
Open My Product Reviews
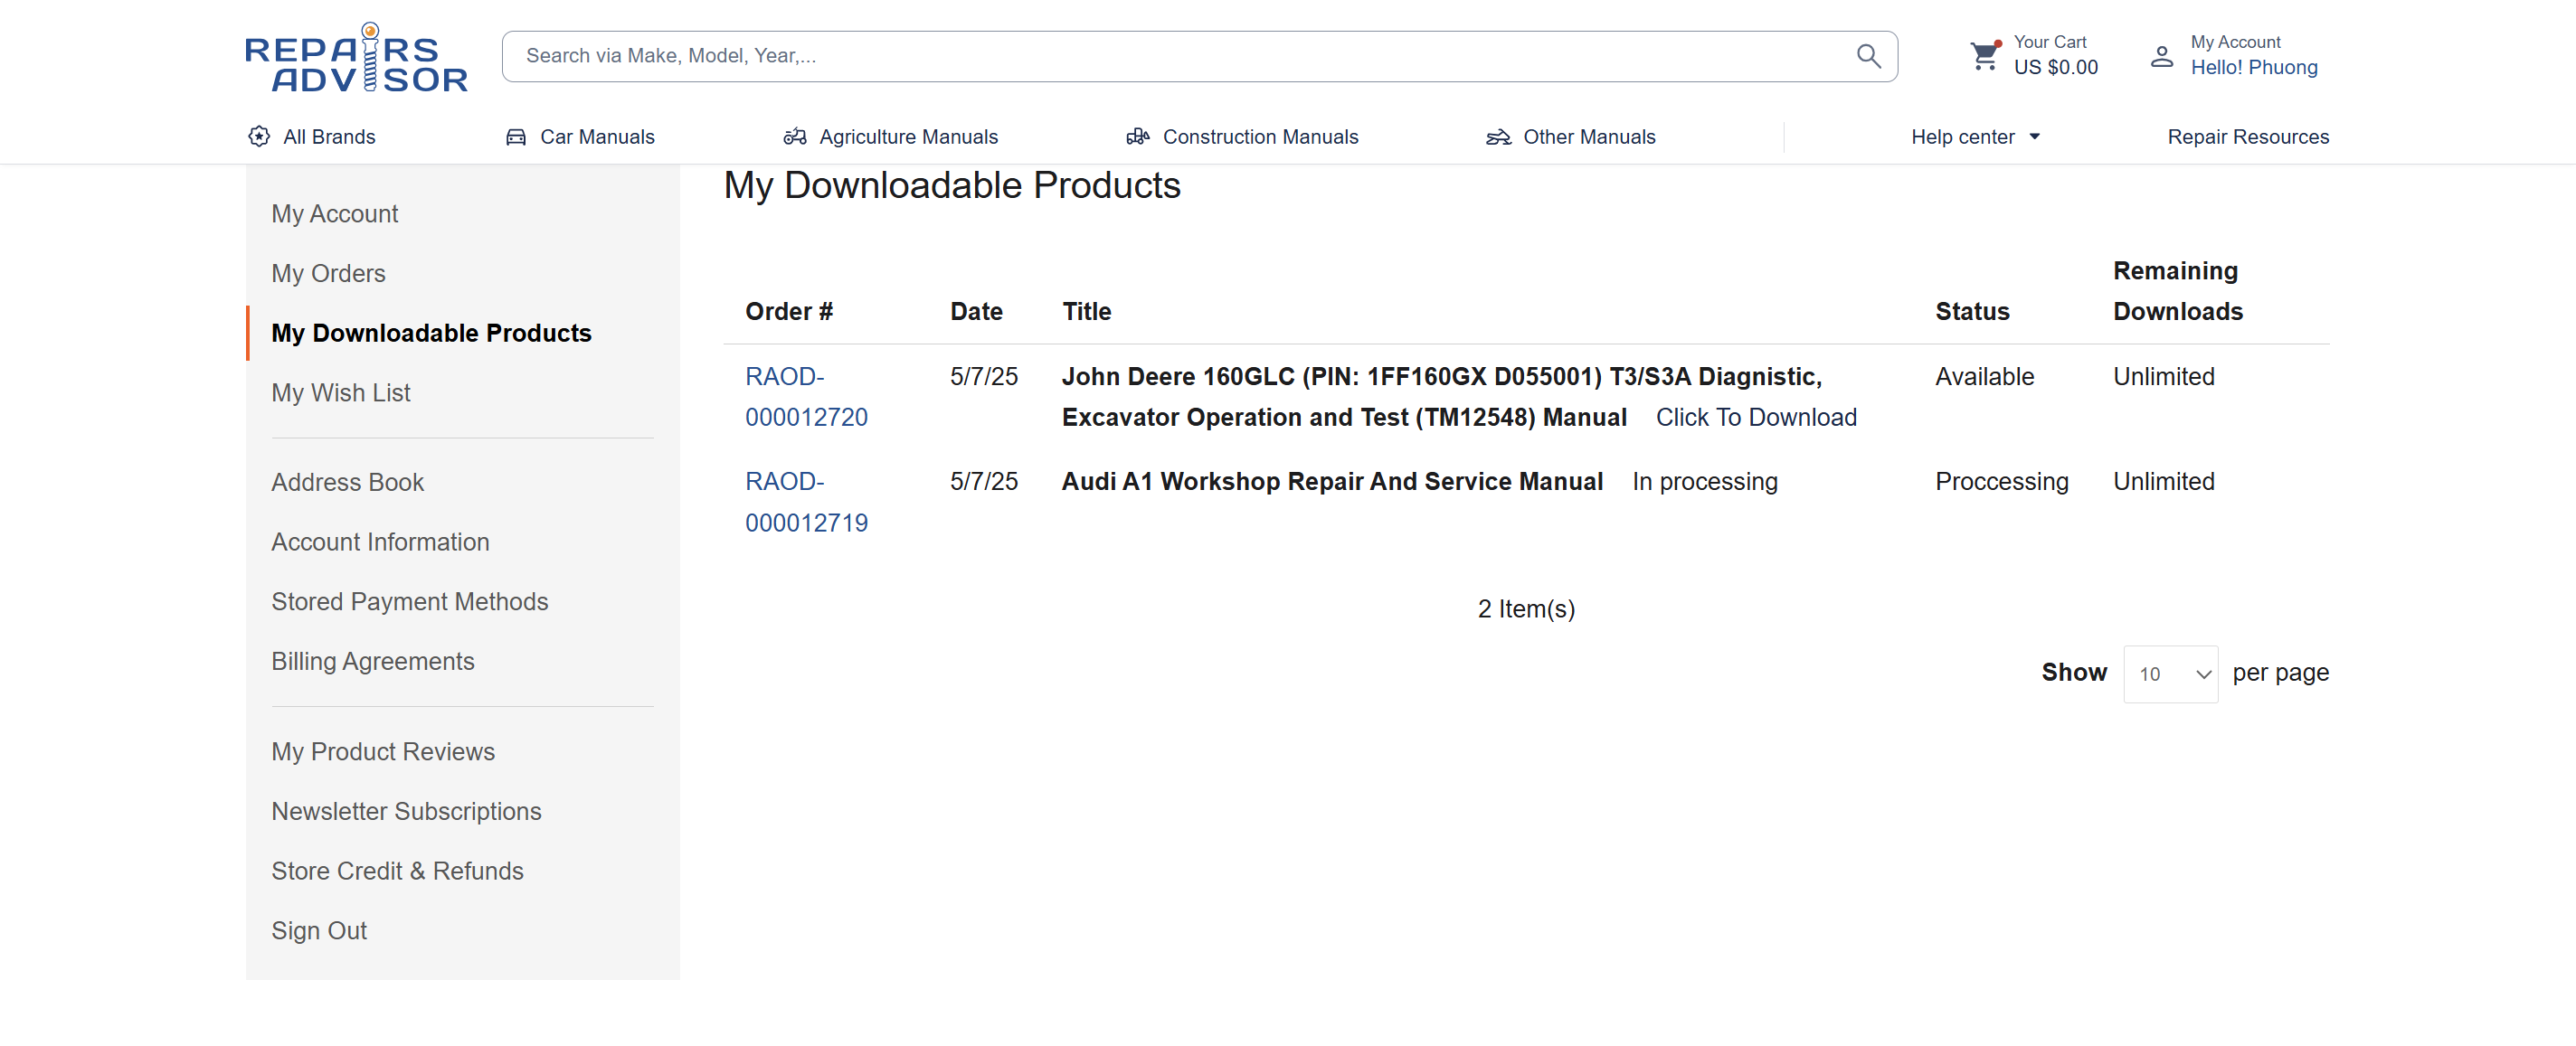coord(383,752)
